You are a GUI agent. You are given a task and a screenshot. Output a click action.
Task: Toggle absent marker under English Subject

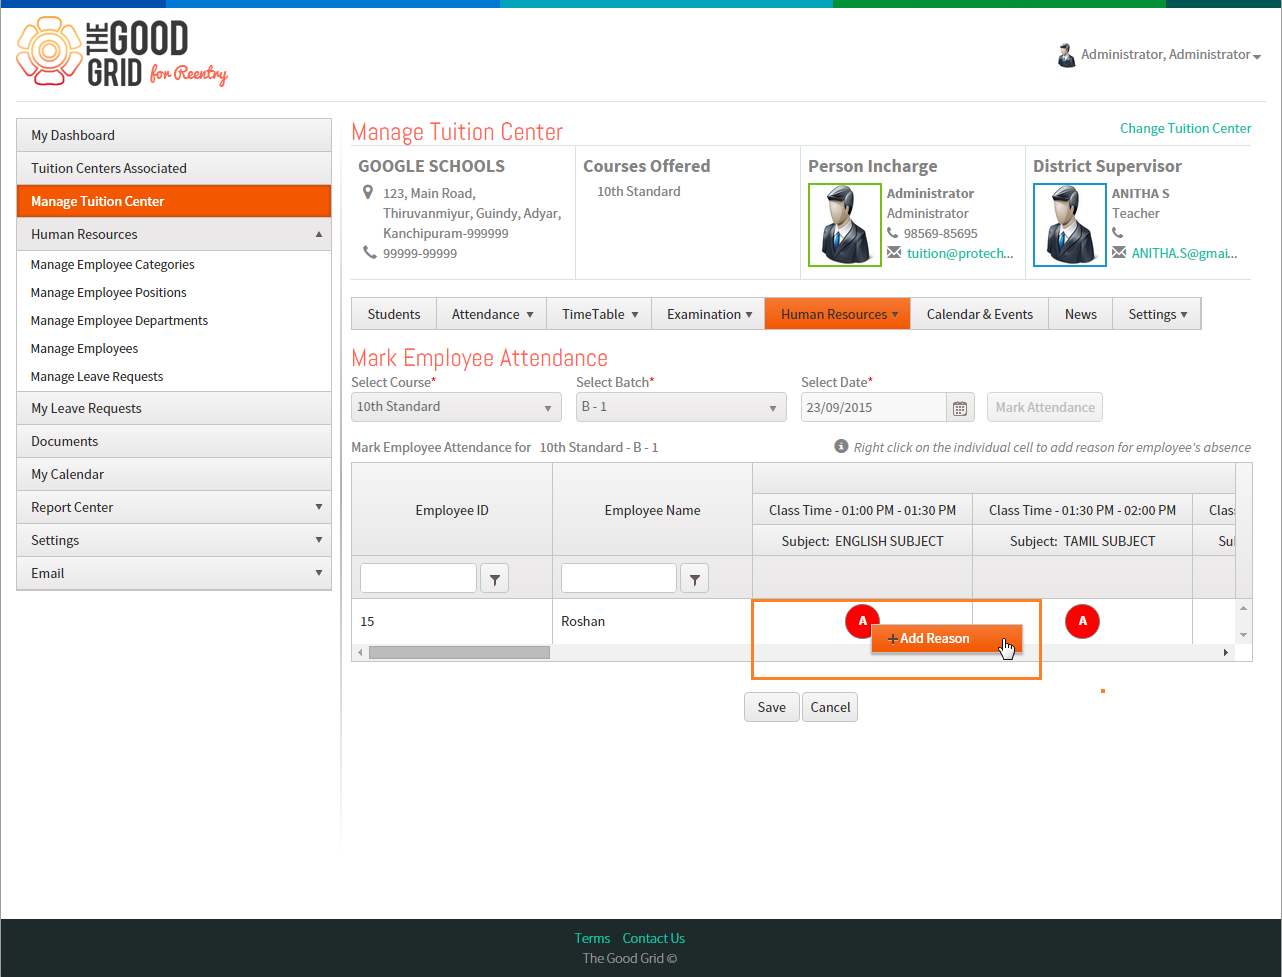(862, 621)
